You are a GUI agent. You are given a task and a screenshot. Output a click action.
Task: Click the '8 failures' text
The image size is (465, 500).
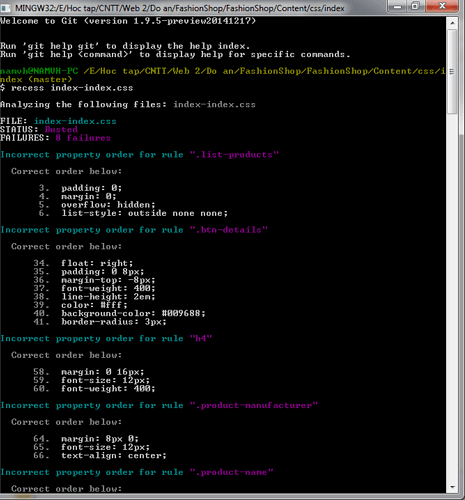(x=83, y=138)
